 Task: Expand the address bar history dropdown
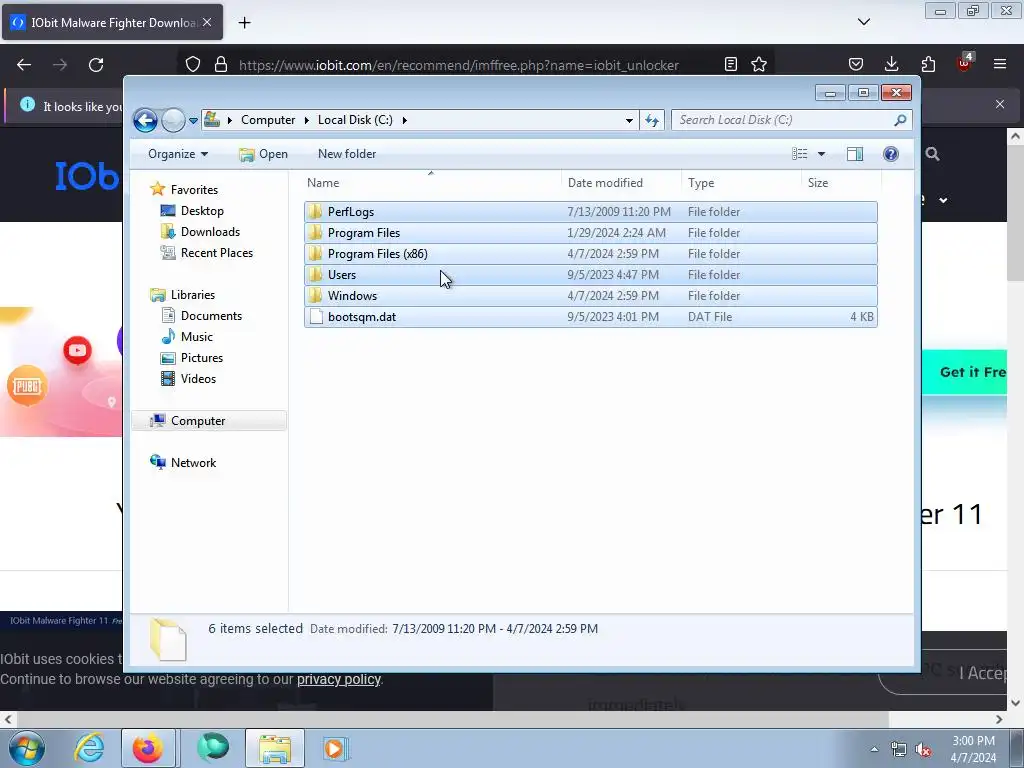629,120
